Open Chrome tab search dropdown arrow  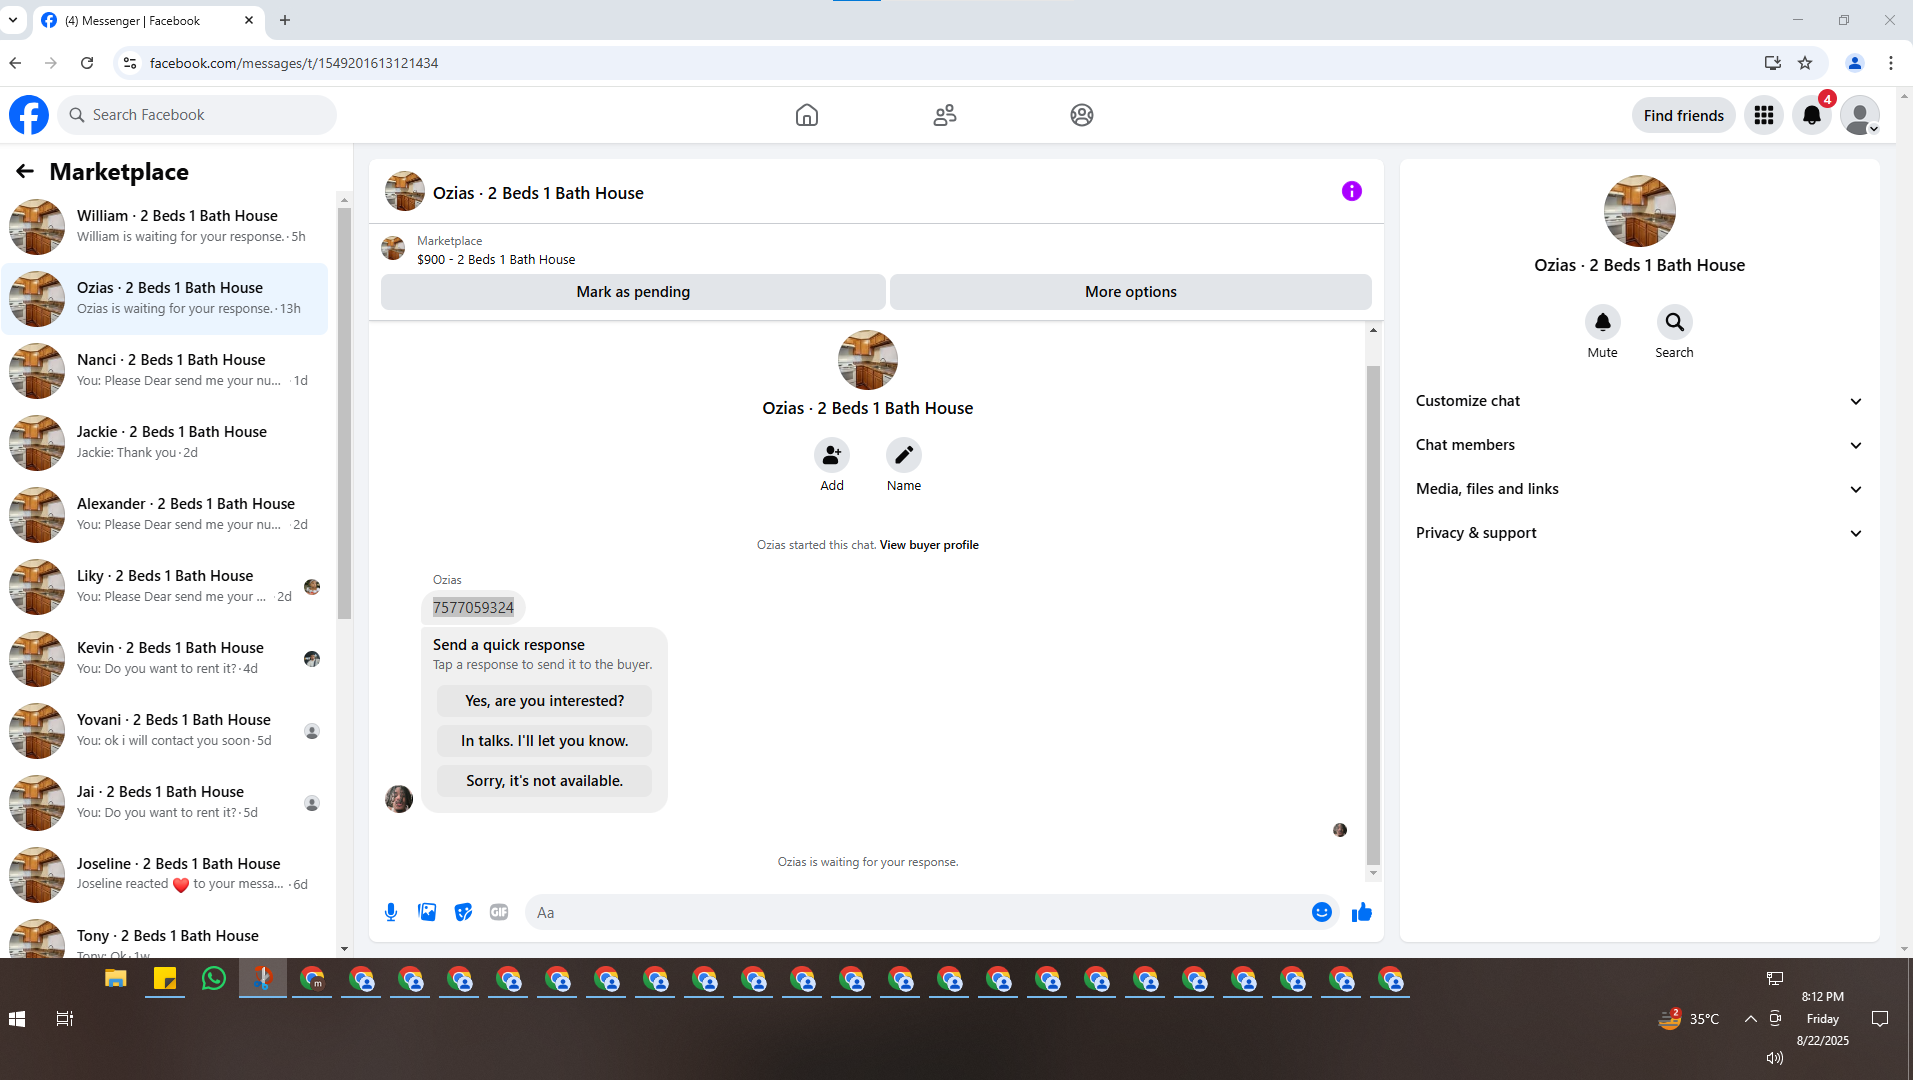[x=13, y=20]
